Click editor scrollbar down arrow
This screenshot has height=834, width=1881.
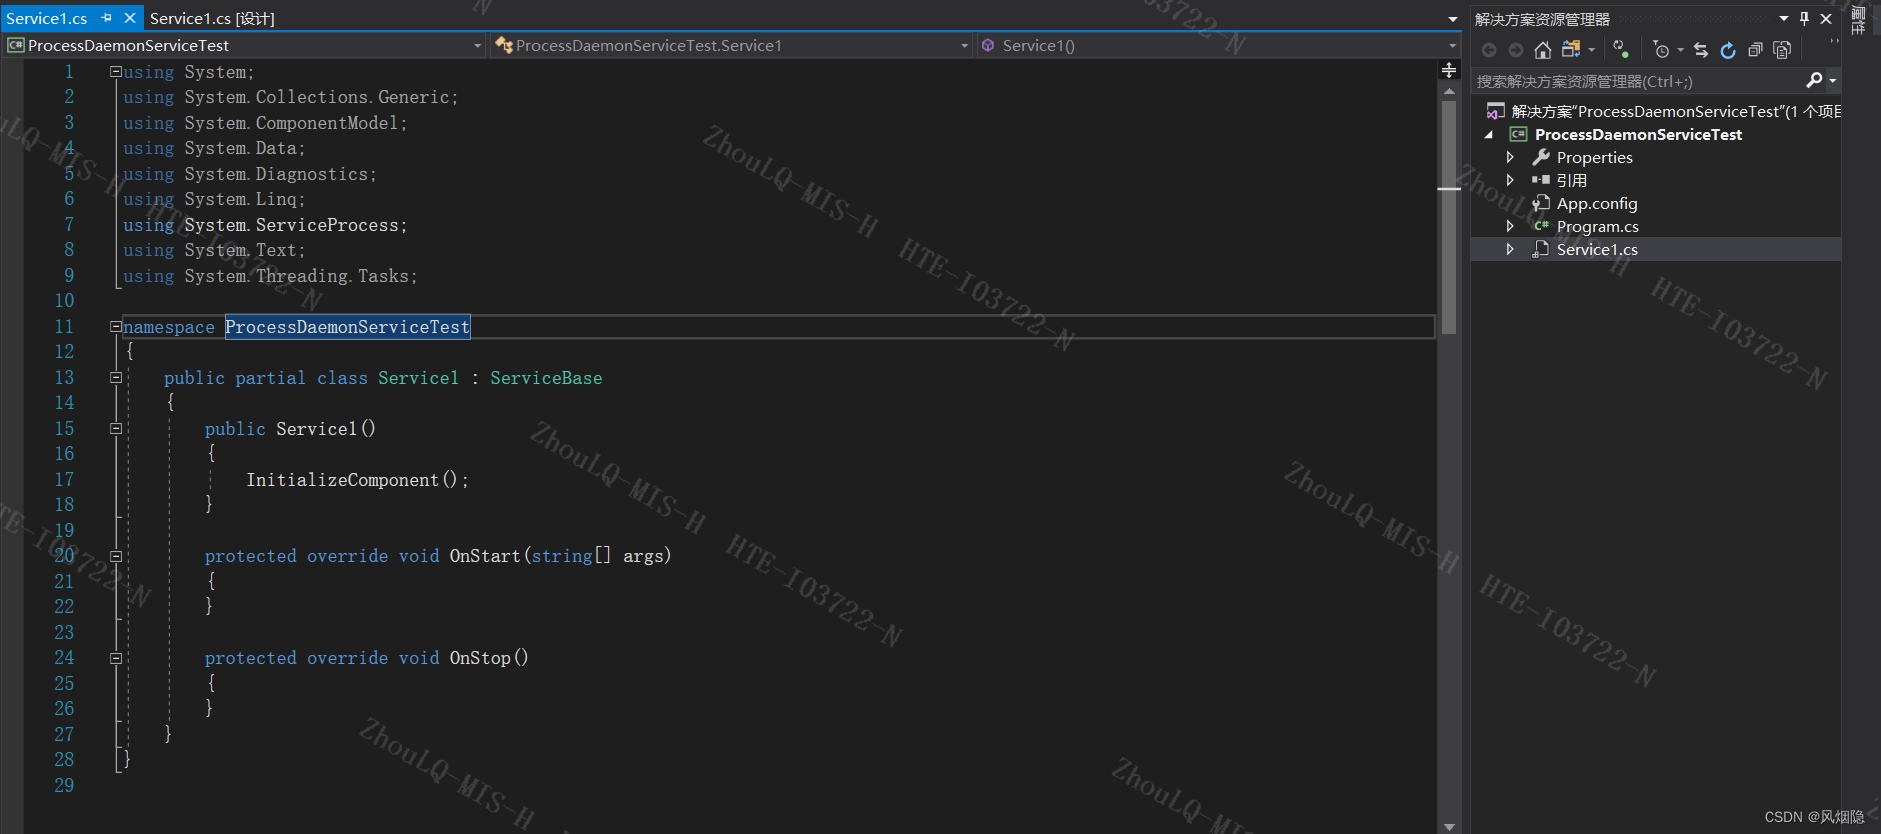point(1449,826)
